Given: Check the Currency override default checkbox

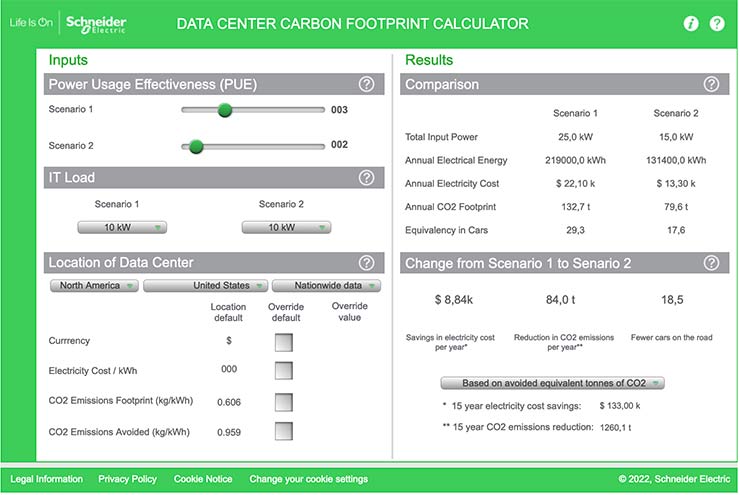Looking at the screenshot, I should [285, 342].
